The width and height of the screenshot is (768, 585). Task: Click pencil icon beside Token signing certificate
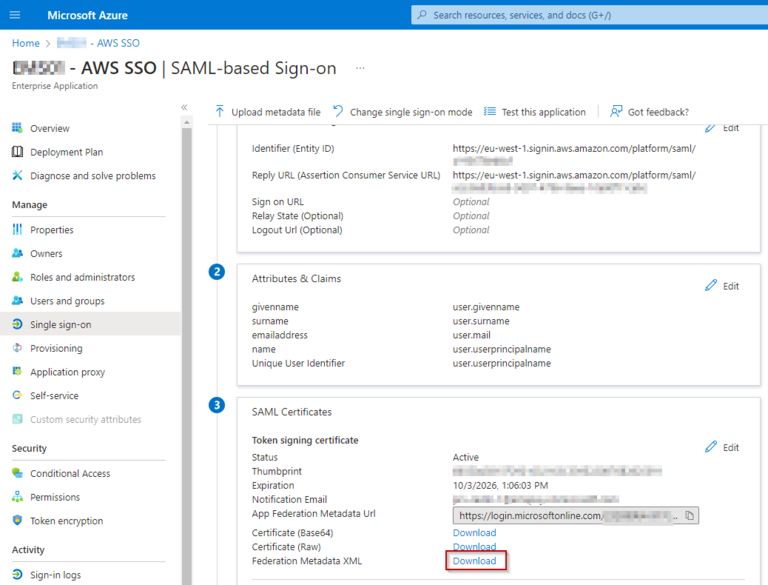click(711, 447)
